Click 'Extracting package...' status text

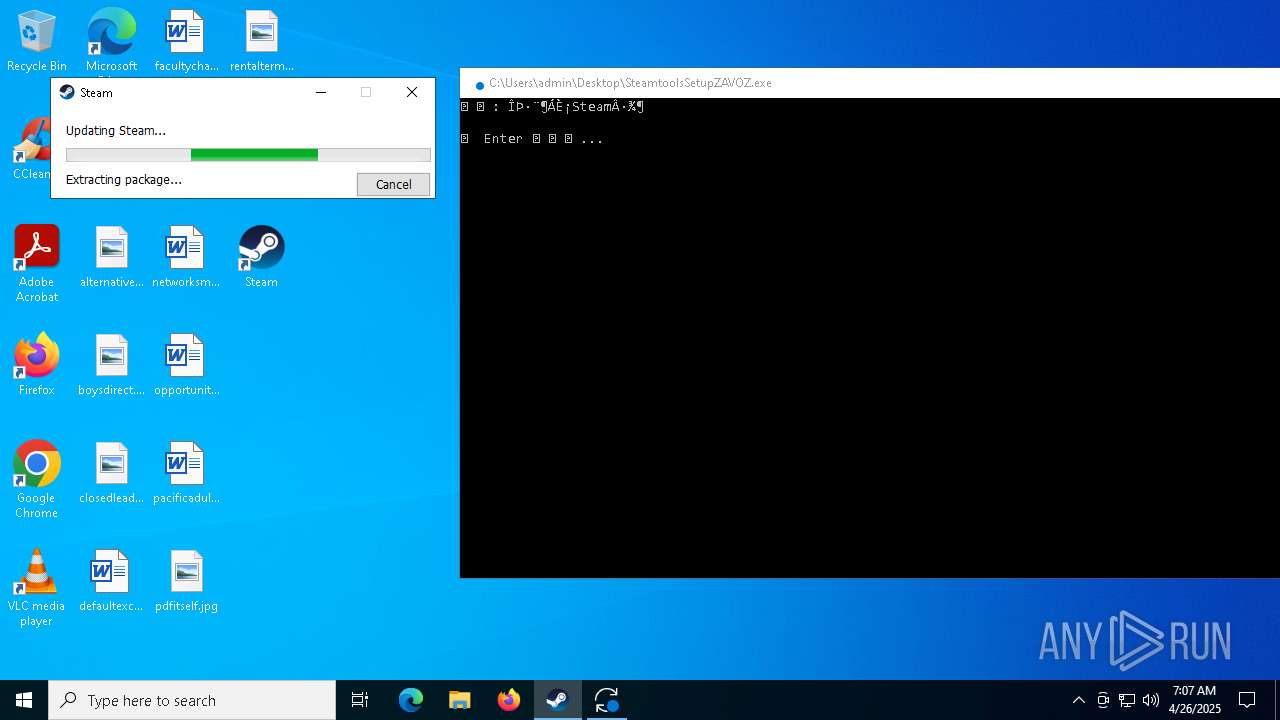click(124, 180)
